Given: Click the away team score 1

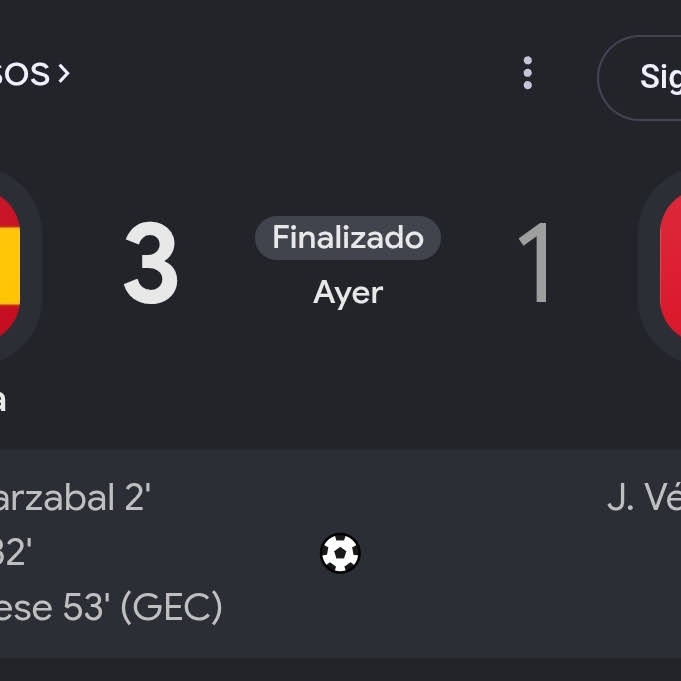Looking at the screenshot, I should point(535,263).
